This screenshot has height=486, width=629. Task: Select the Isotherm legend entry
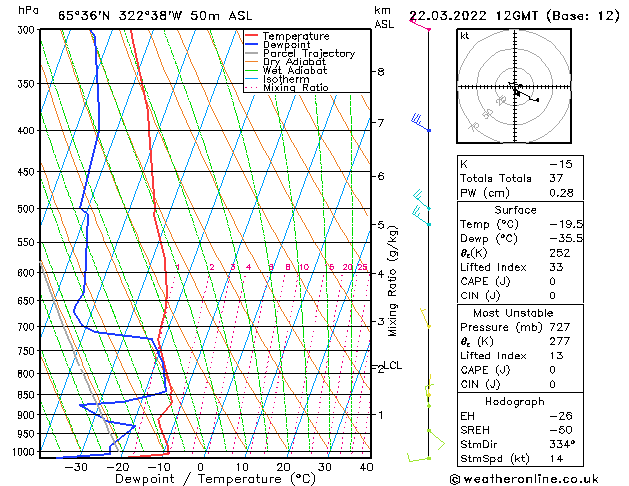coord(286,79)
